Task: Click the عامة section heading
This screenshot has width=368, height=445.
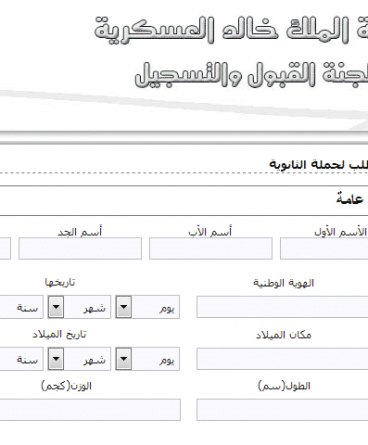Action: click(350, 199)
